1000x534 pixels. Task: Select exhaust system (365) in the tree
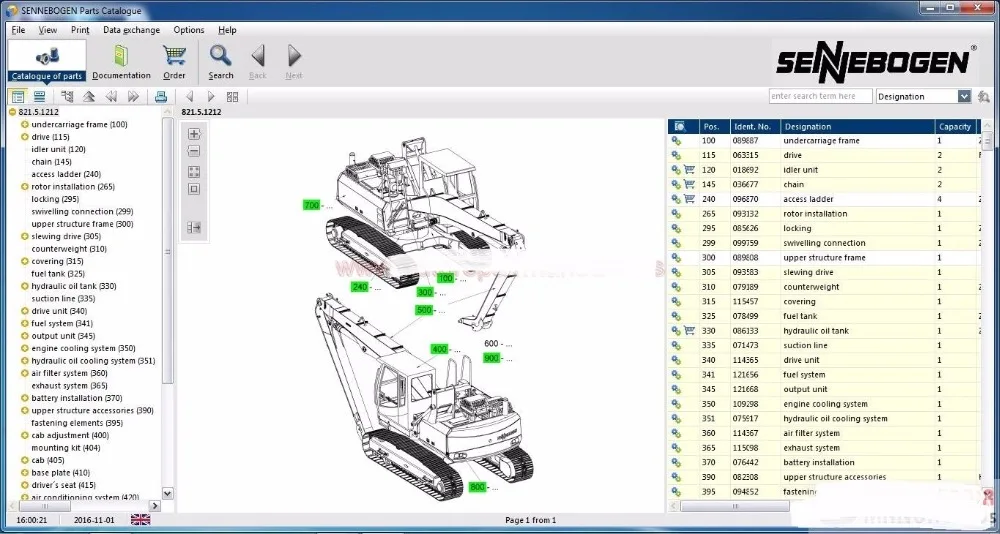pyautogui.click(x=69, y=386)
